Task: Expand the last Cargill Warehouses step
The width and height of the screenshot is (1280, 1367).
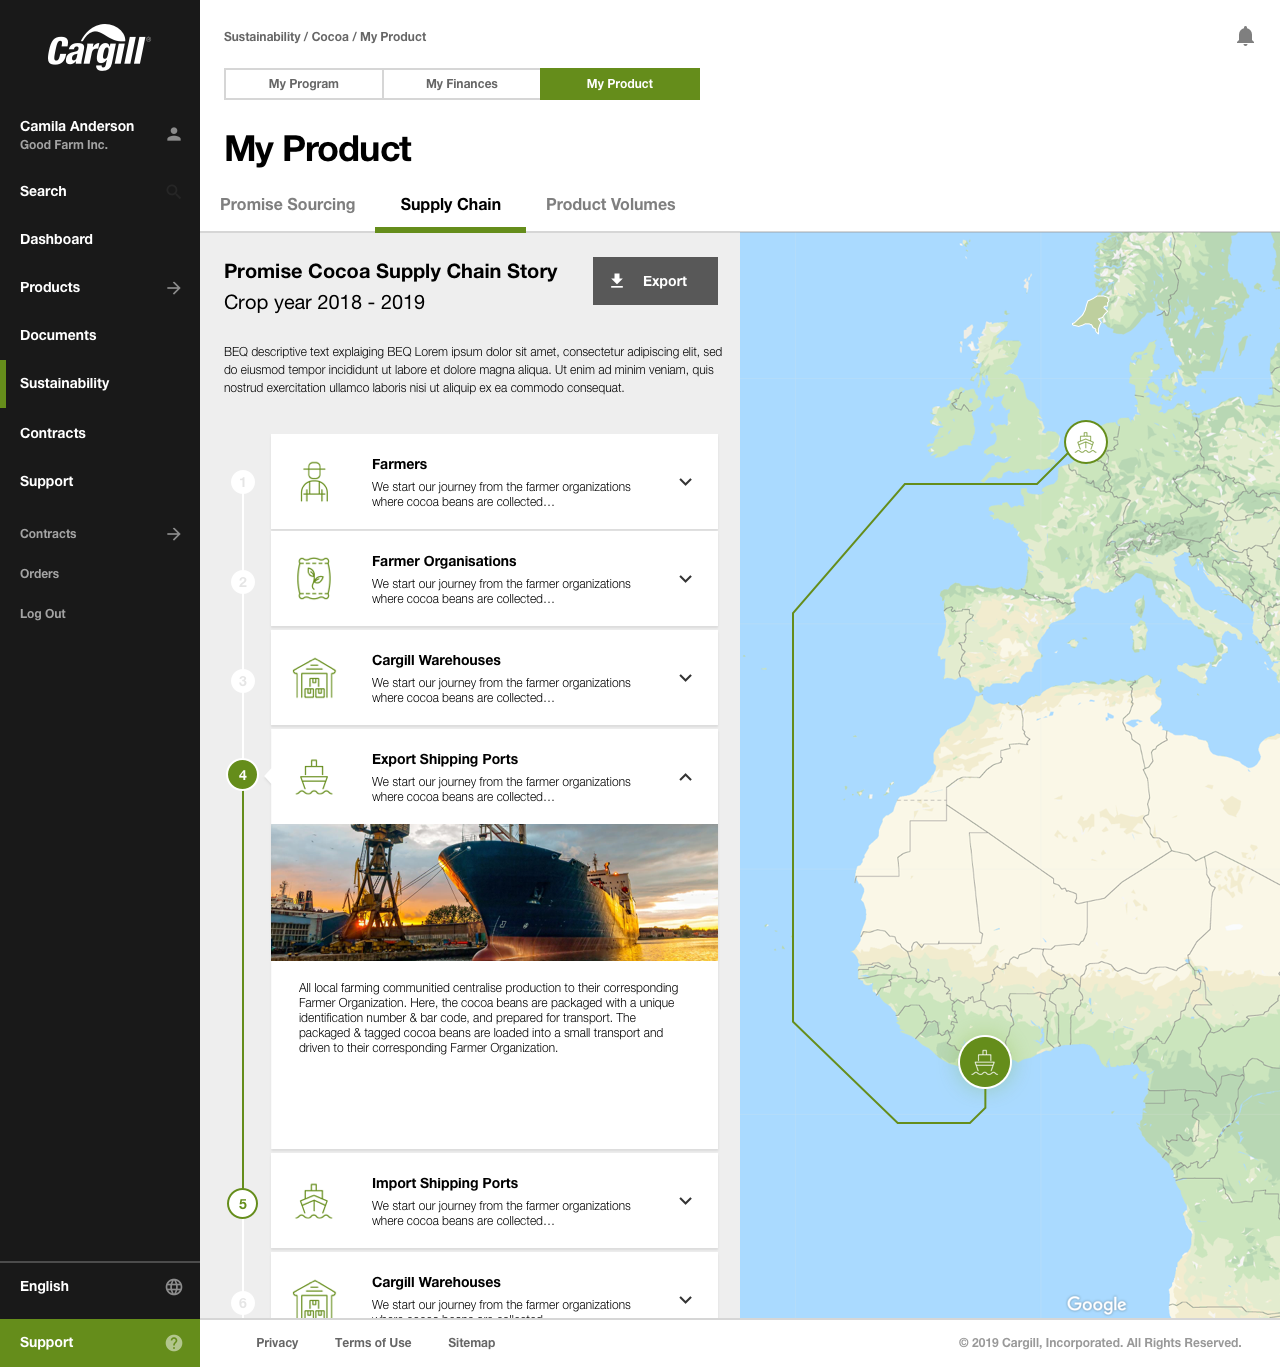Action: [x=686, y=1300]
